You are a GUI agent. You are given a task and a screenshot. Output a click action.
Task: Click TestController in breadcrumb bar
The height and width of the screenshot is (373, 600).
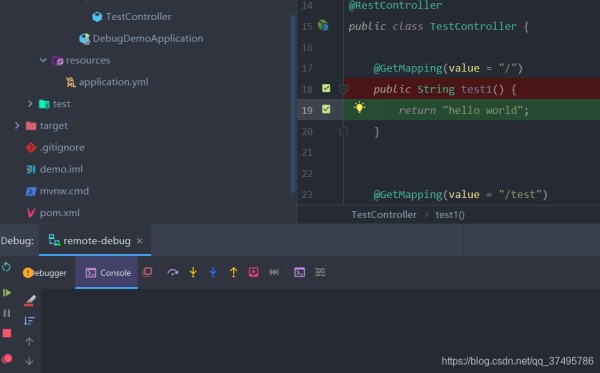tap(384, 215)
